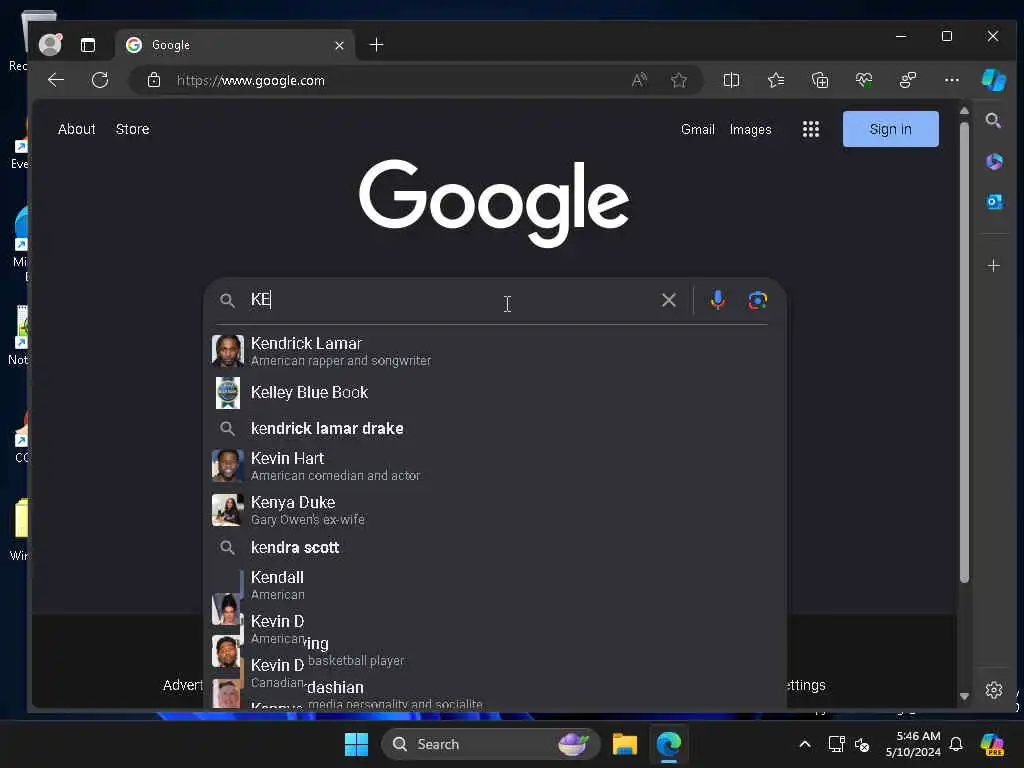Viewport: 1024px width, 768px height.
Task: Open Outlook sidebar icon
Action: click(x=994, y=202)
